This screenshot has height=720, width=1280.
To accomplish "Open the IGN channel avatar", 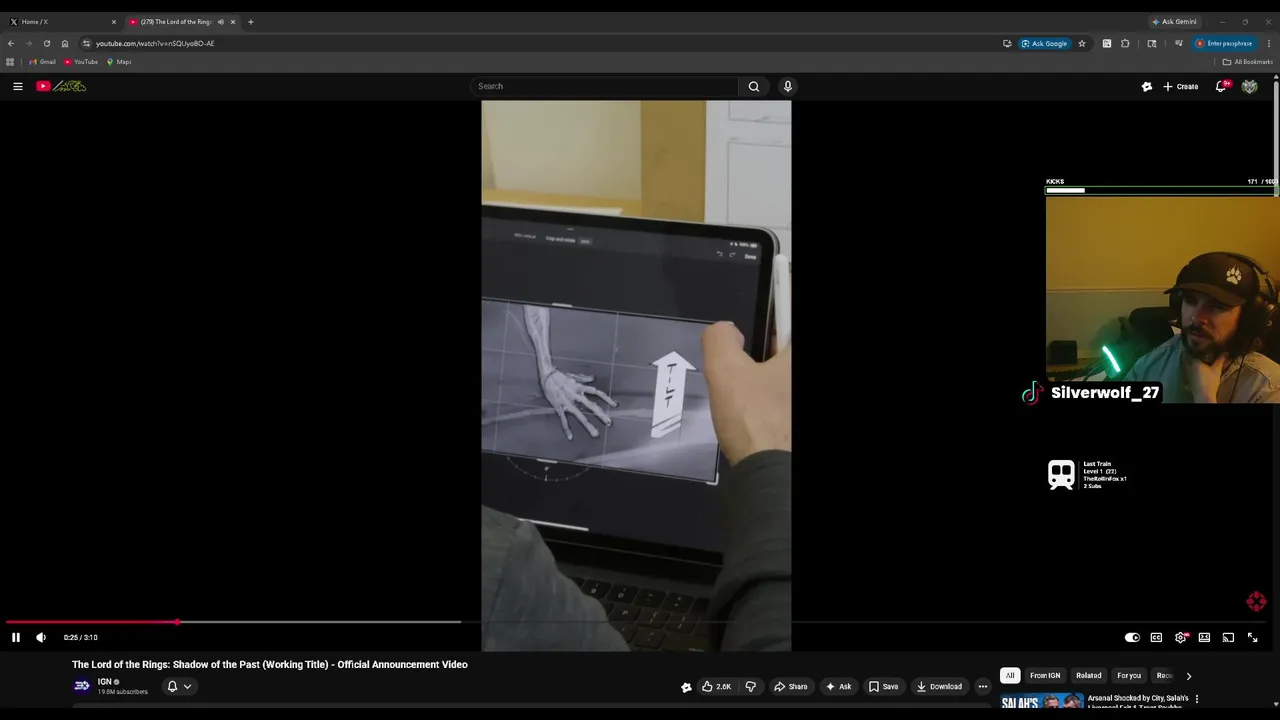I will [x=82, y=685].
